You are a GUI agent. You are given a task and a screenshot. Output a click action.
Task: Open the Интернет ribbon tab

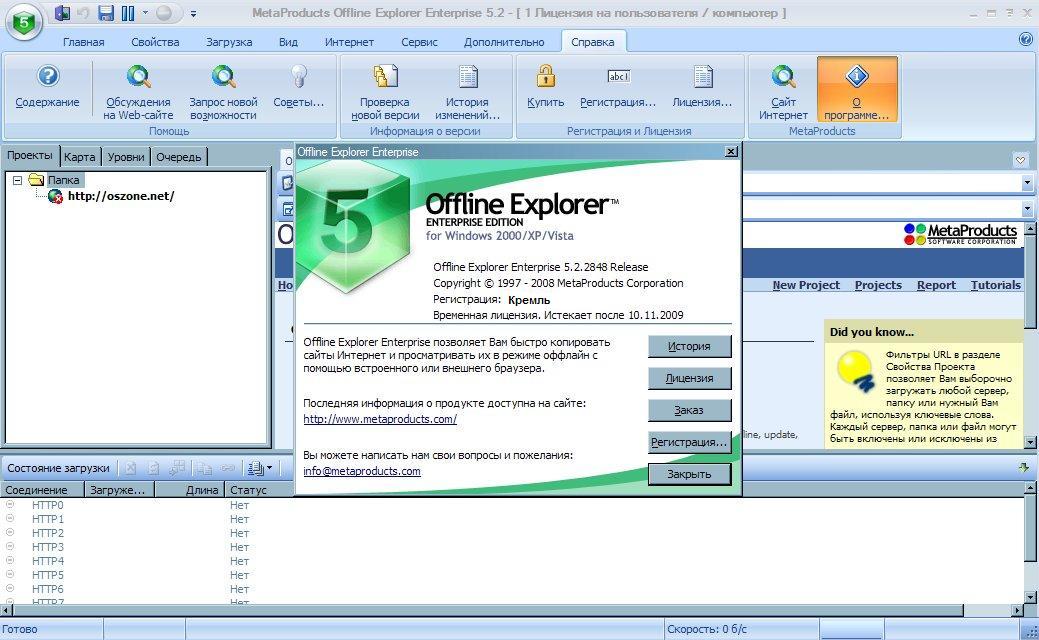point(349,42)
